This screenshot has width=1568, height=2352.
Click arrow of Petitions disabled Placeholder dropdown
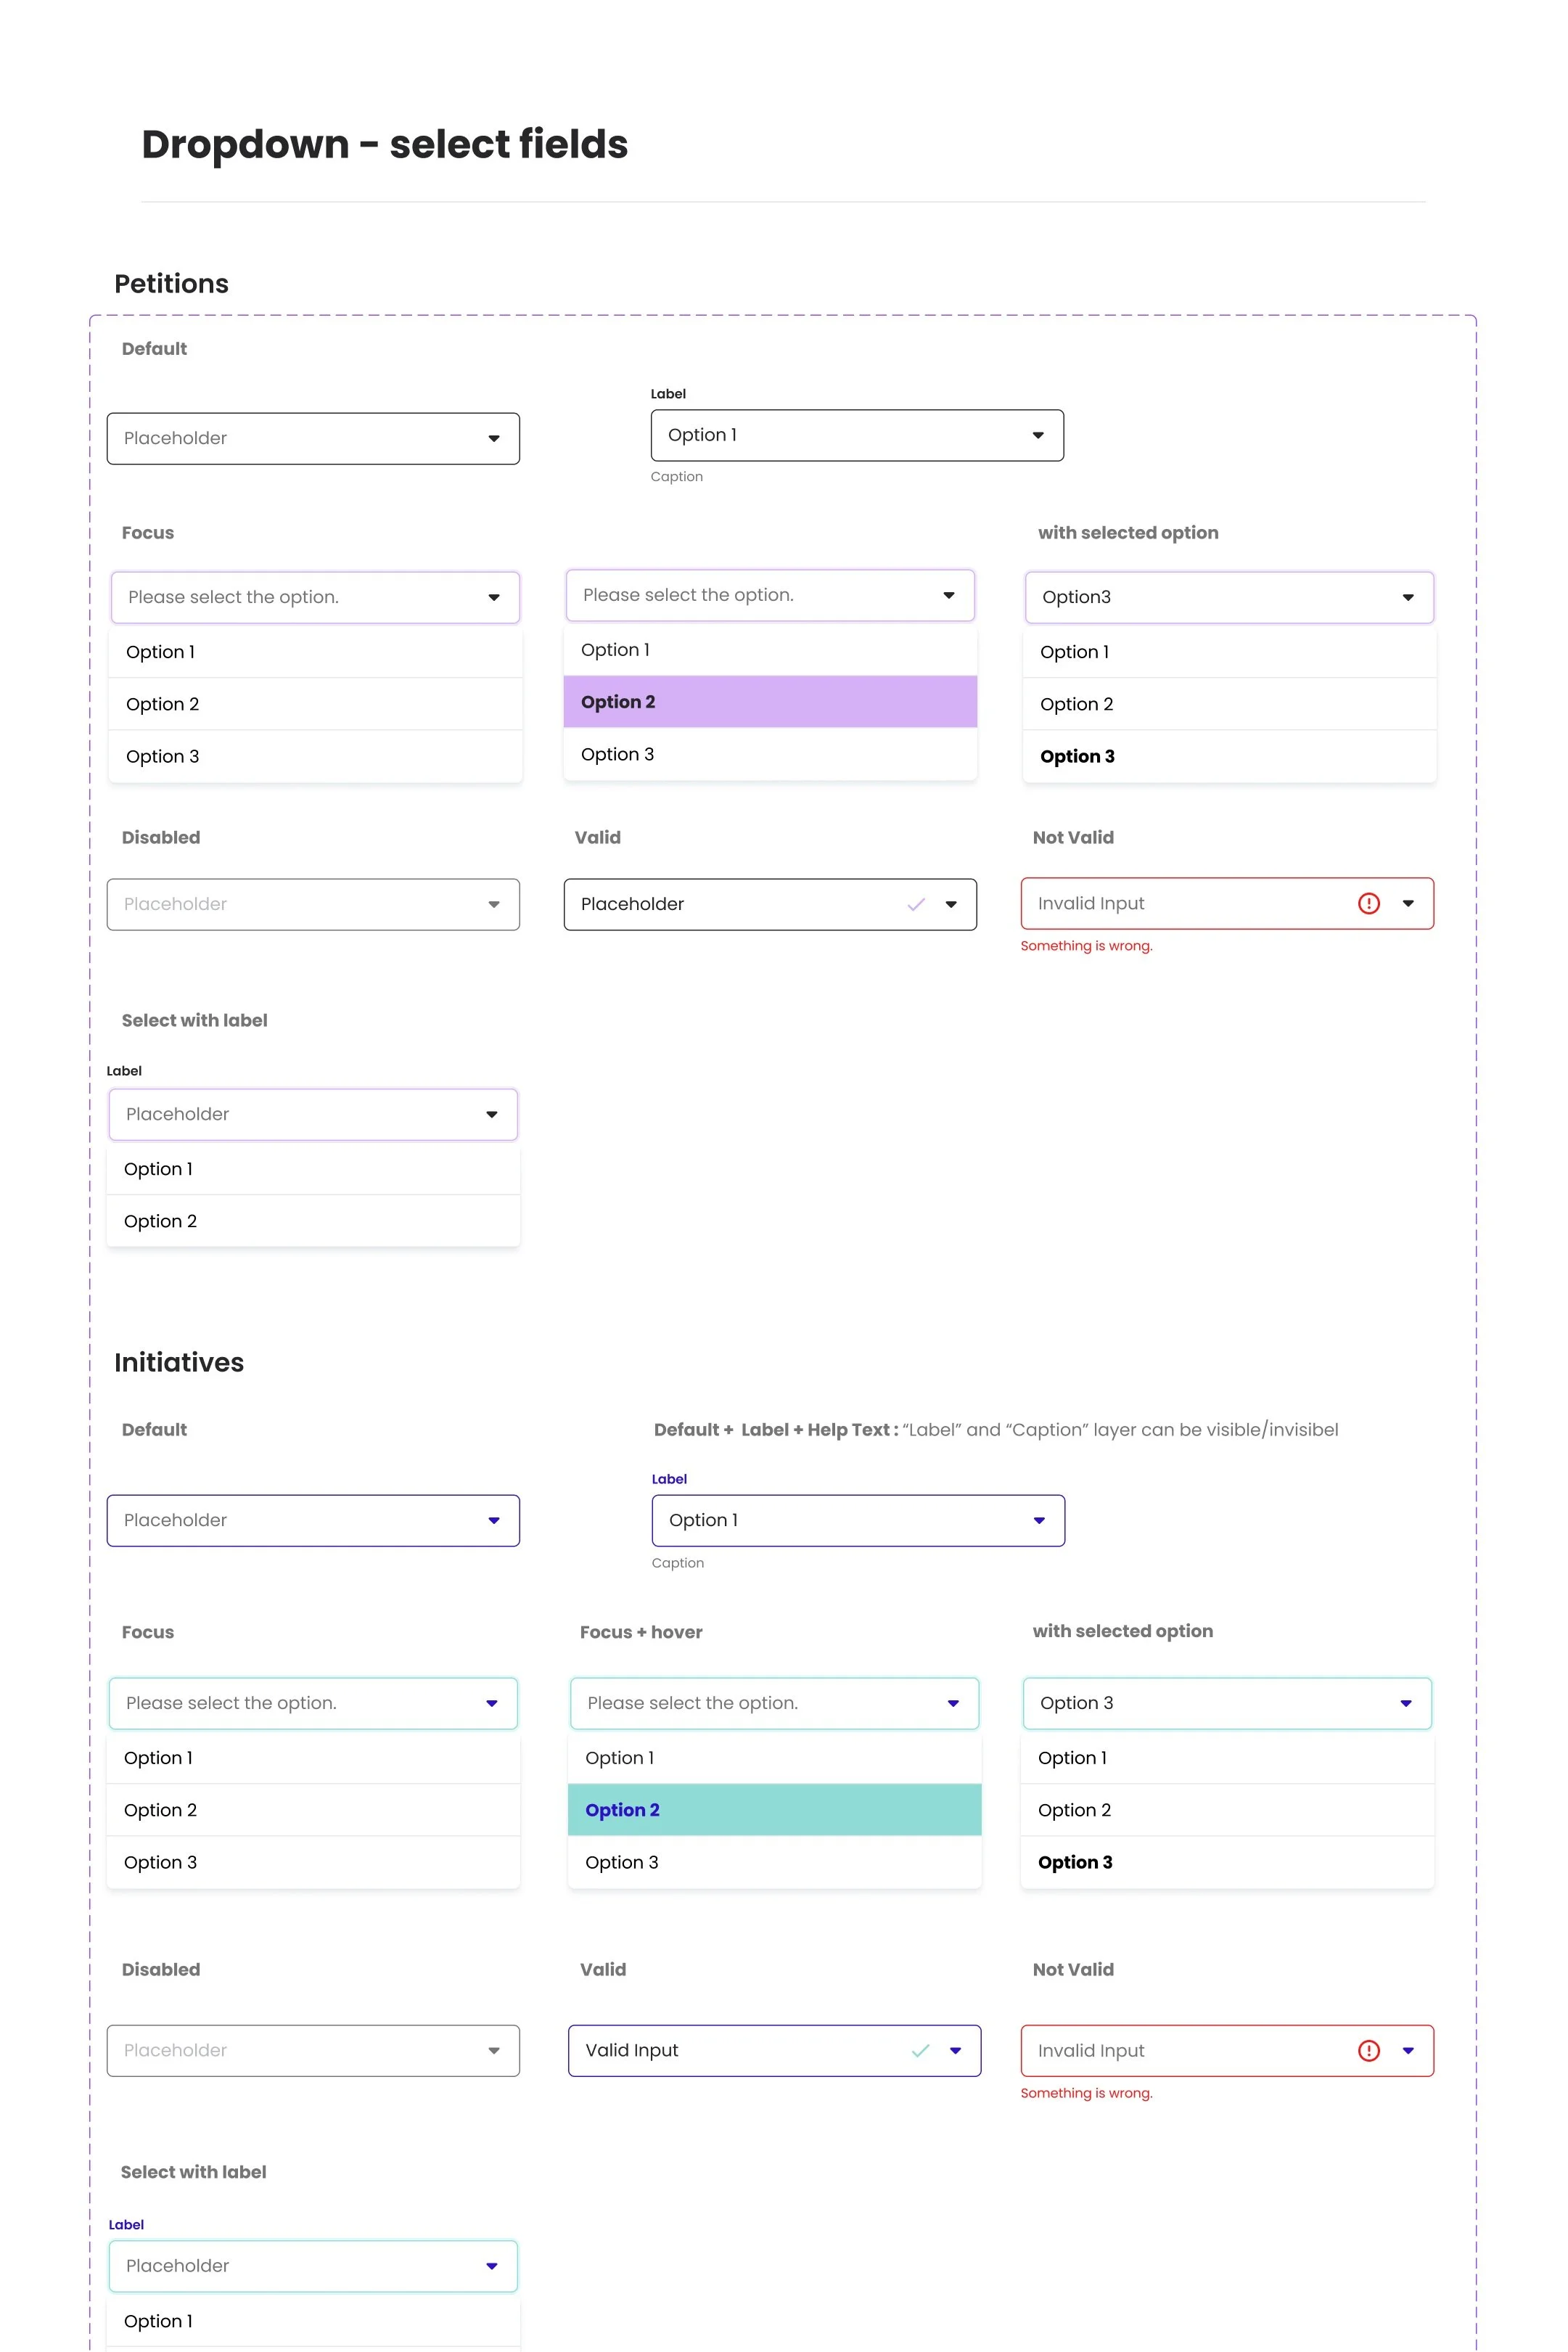click(494, 904)
